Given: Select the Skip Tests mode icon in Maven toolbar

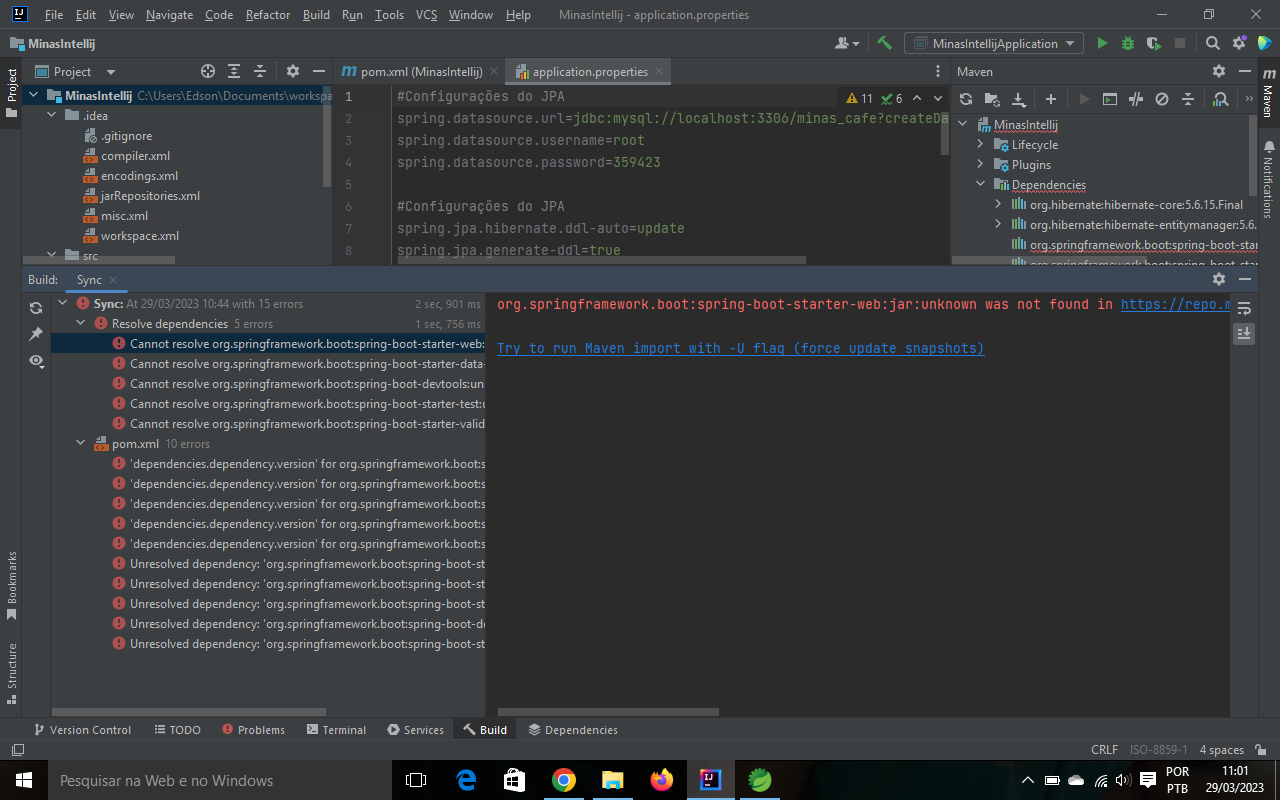Looking at the screenshot, I should pyautogui.click(x=1162, y=99).
